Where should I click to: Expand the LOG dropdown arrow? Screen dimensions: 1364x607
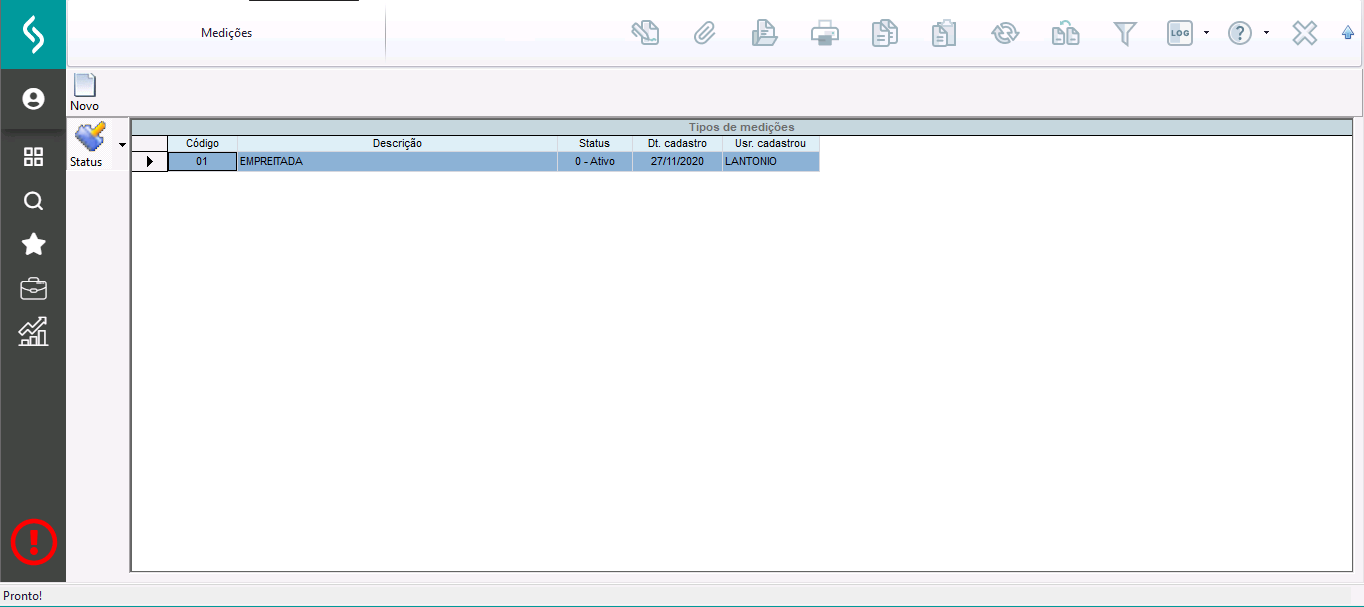[1206, 33]
